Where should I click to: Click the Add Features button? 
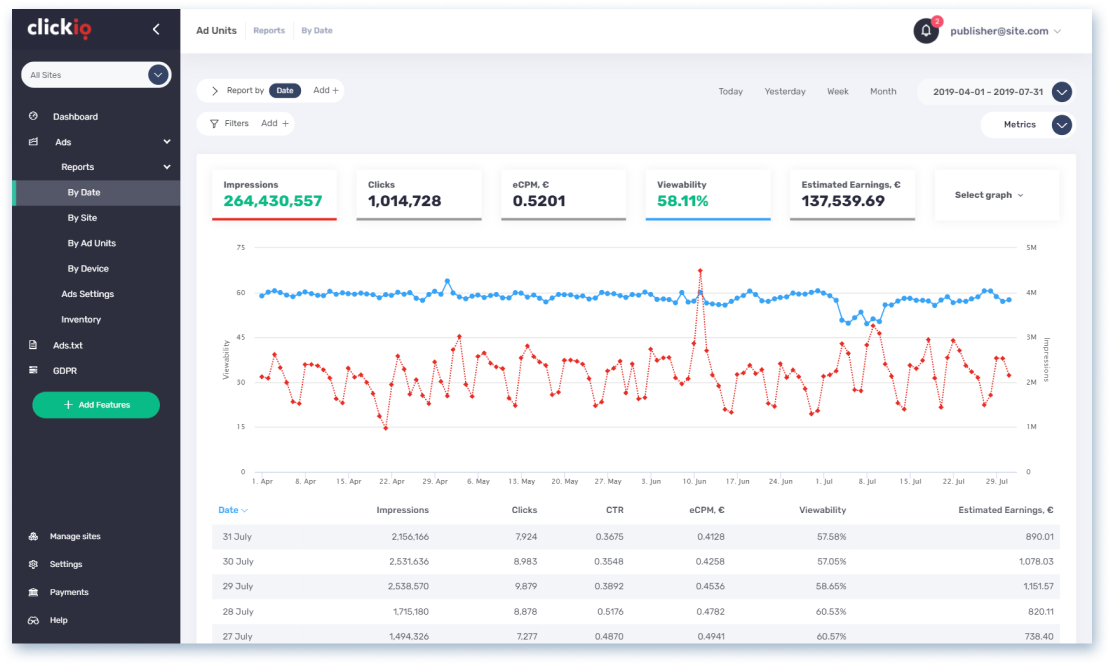[96, 405]
